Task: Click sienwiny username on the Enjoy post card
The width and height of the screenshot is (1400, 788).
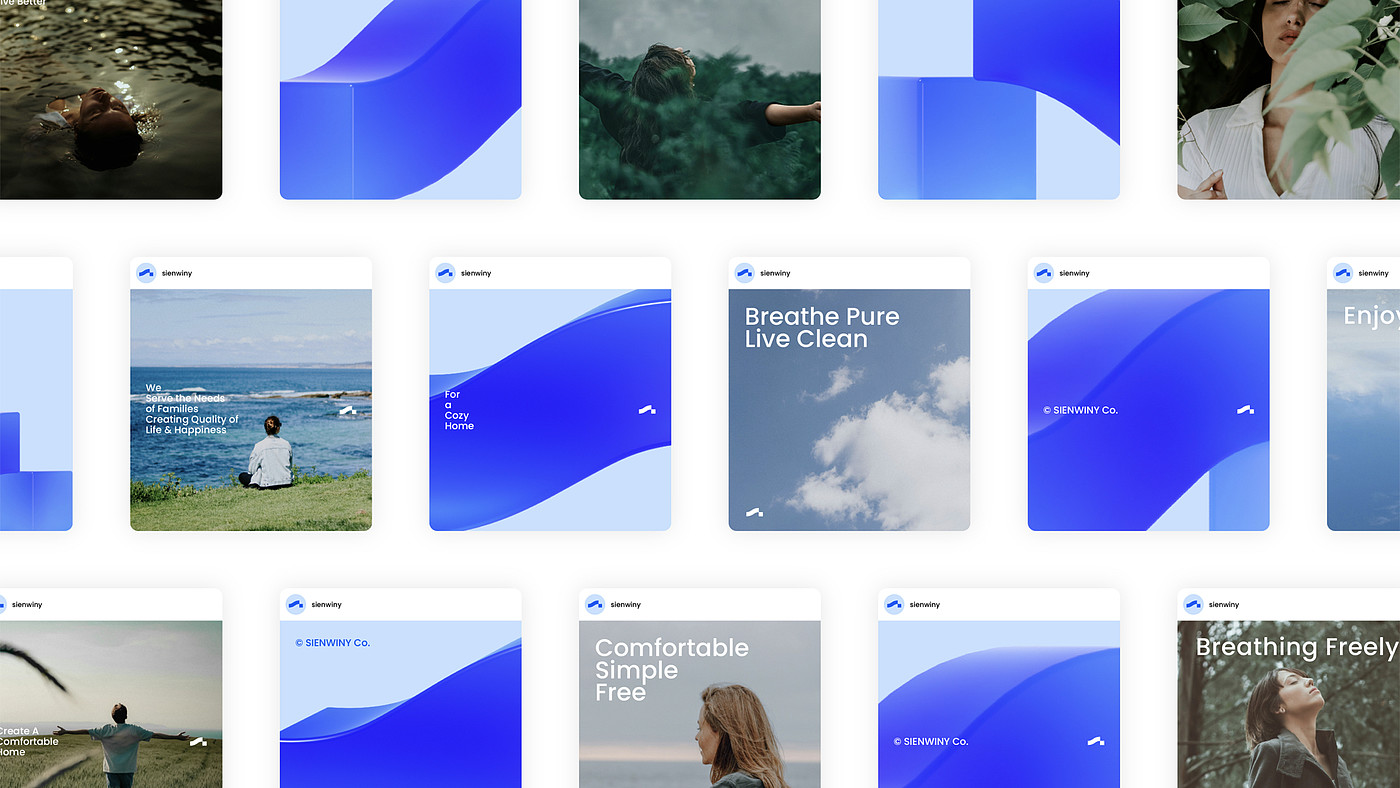Action: [1374, 273]
